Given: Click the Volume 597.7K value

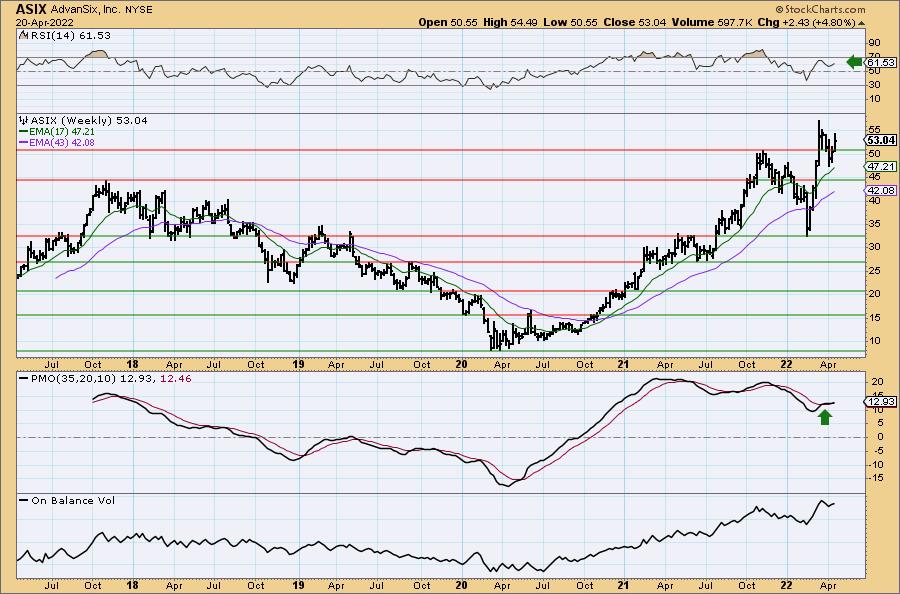Looking at the screenshot, I should pyautogui.click(x=712, y=22).
